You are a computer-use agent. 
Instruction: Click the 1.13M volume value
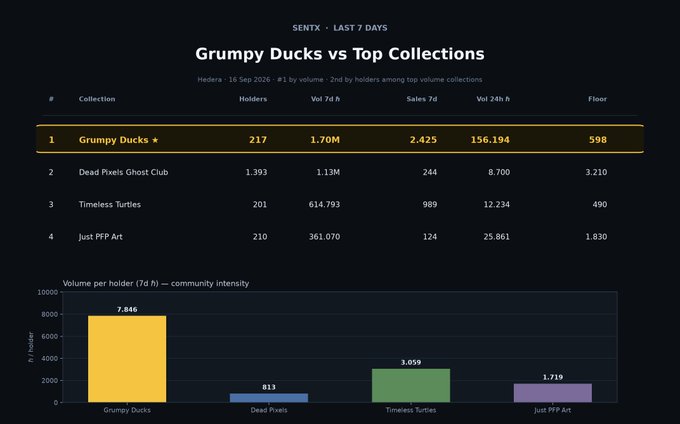328,172
